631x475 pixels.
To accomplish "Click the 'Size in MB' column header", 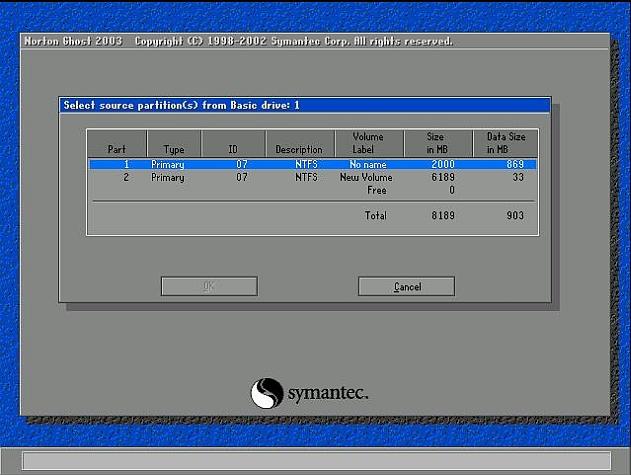I will [437, 143].
